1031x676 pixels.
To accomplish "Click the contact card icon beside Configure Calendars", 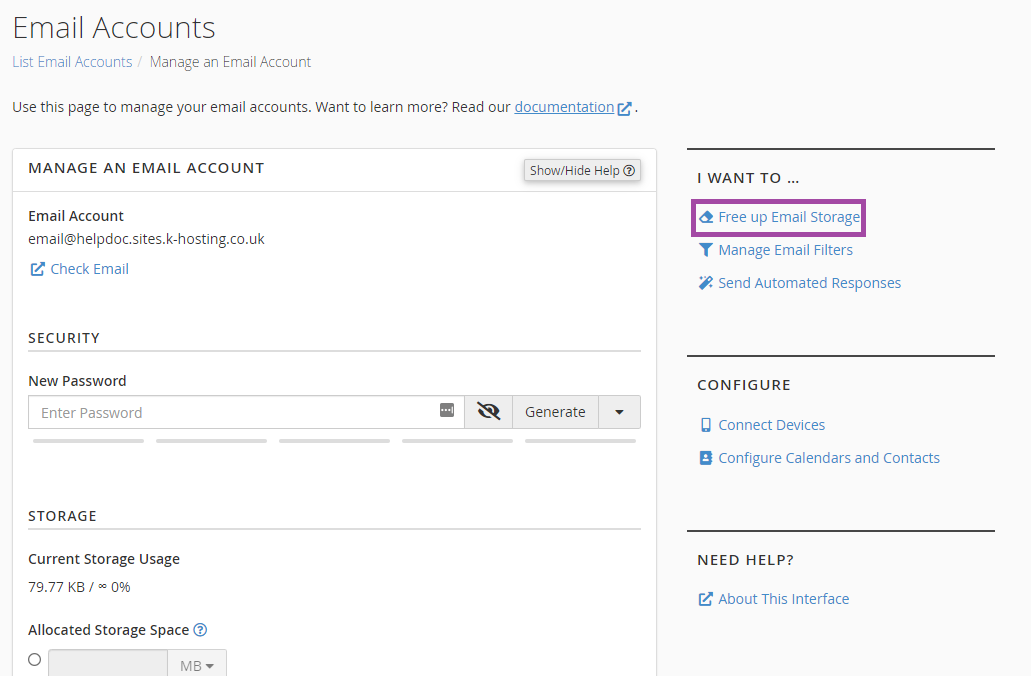I will [706, 458].
